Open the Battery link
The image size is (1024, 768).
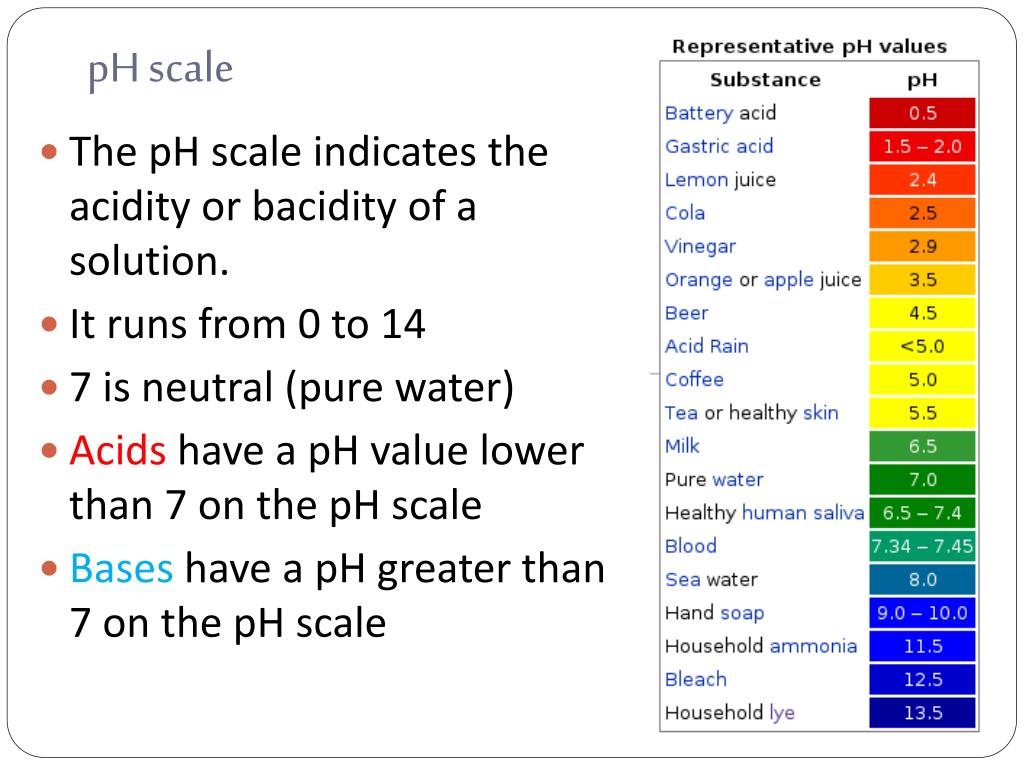699,113
